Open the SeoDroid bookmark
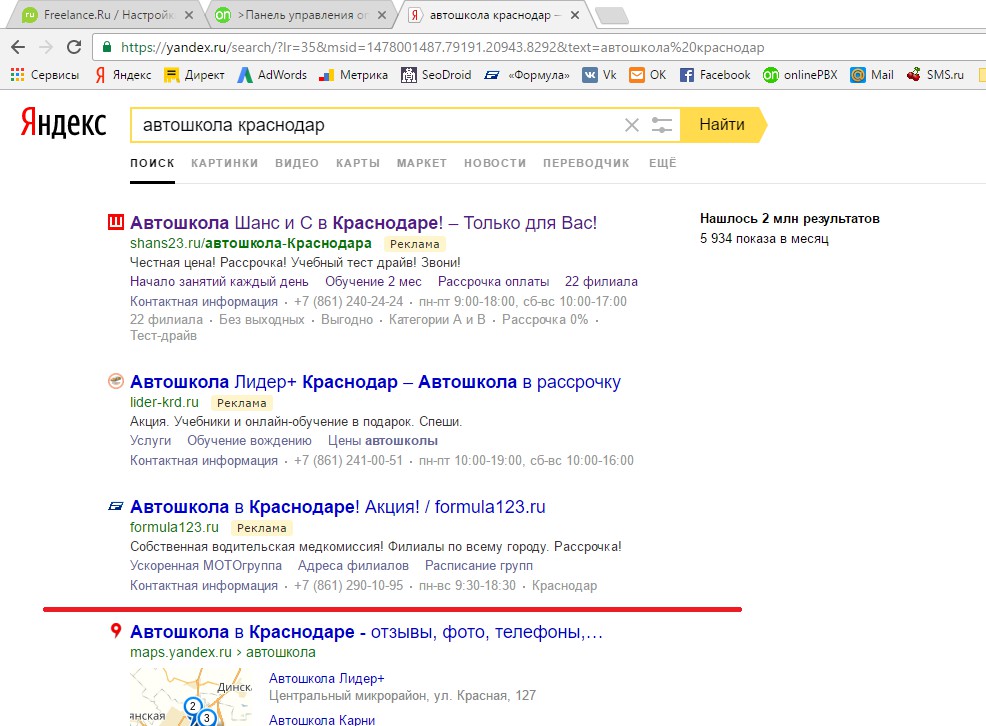This screenshot has width=986, height=726. (436, 75)
